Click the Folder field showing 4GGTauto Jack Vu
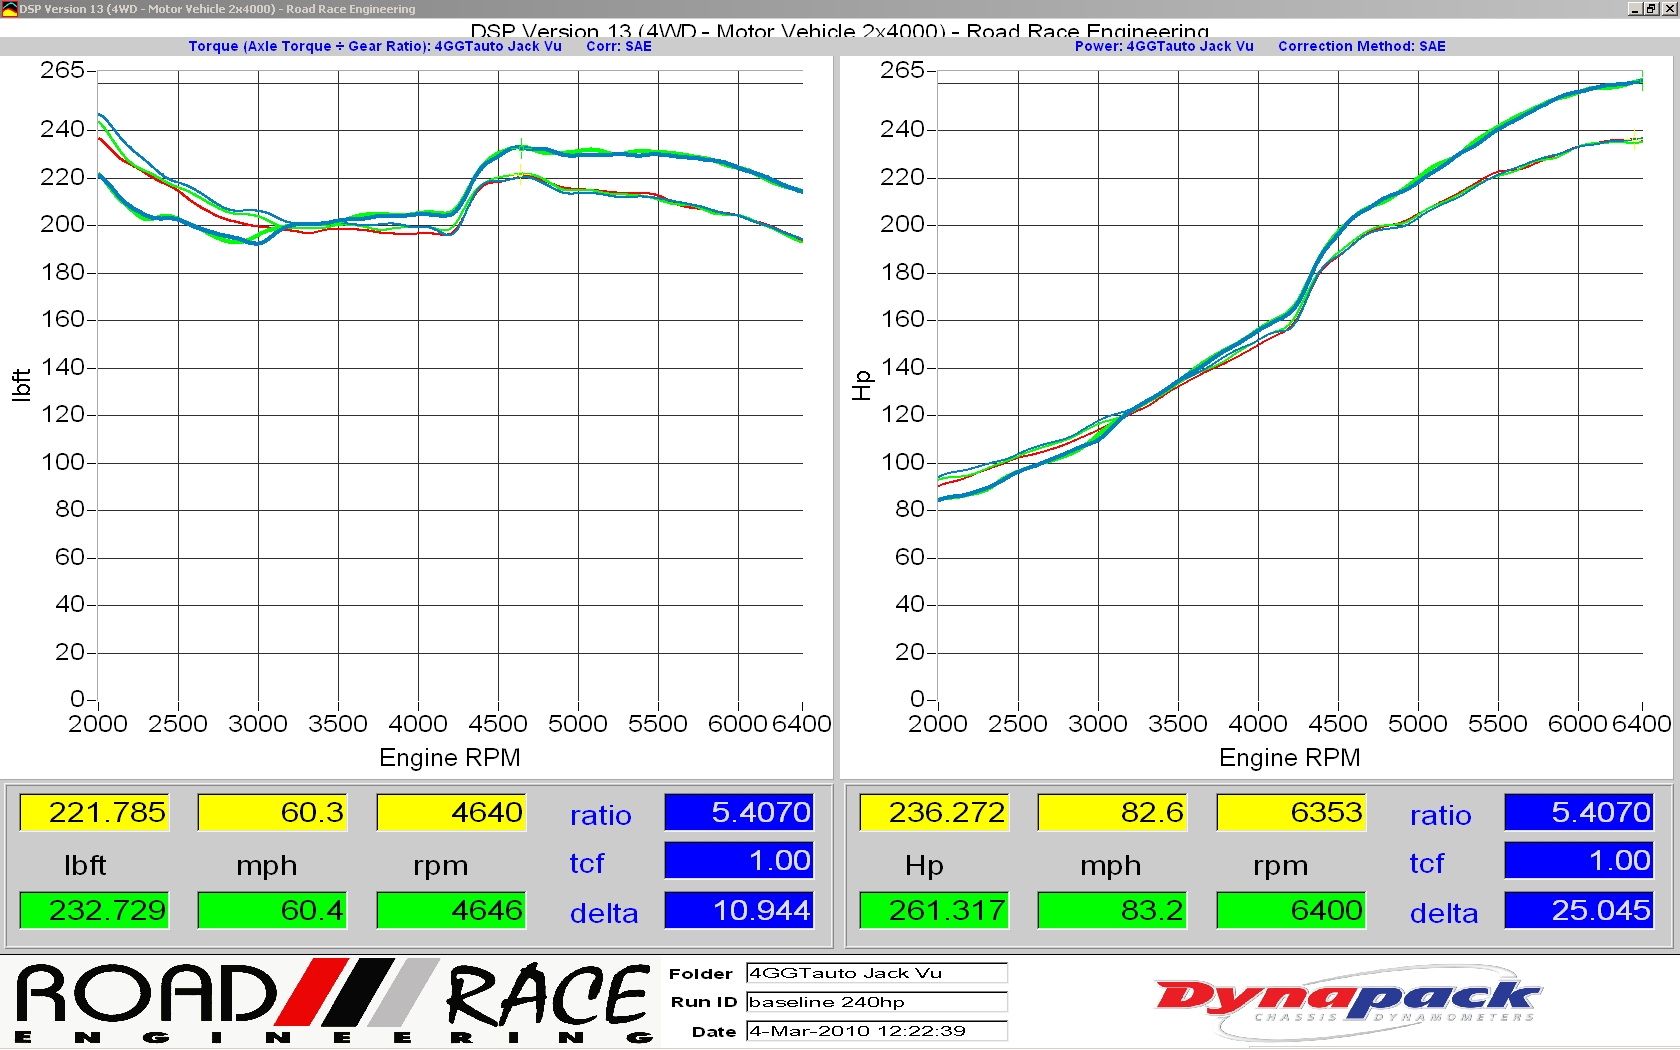Viewport: 1680px width, 1050px height. click(x=876, y=973)
